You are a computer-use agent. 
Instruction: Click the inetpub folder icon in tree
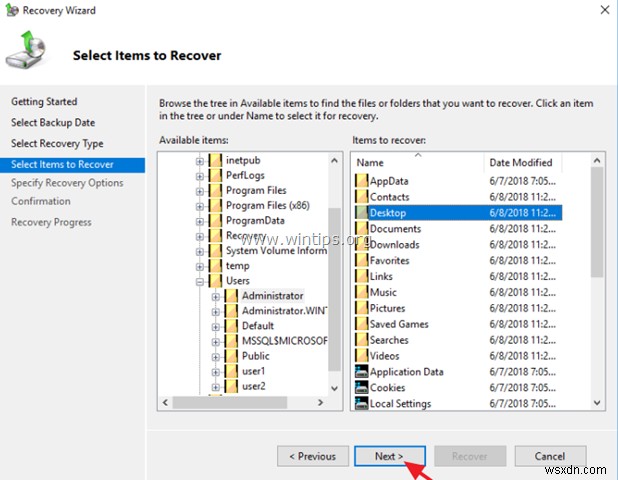215,160
